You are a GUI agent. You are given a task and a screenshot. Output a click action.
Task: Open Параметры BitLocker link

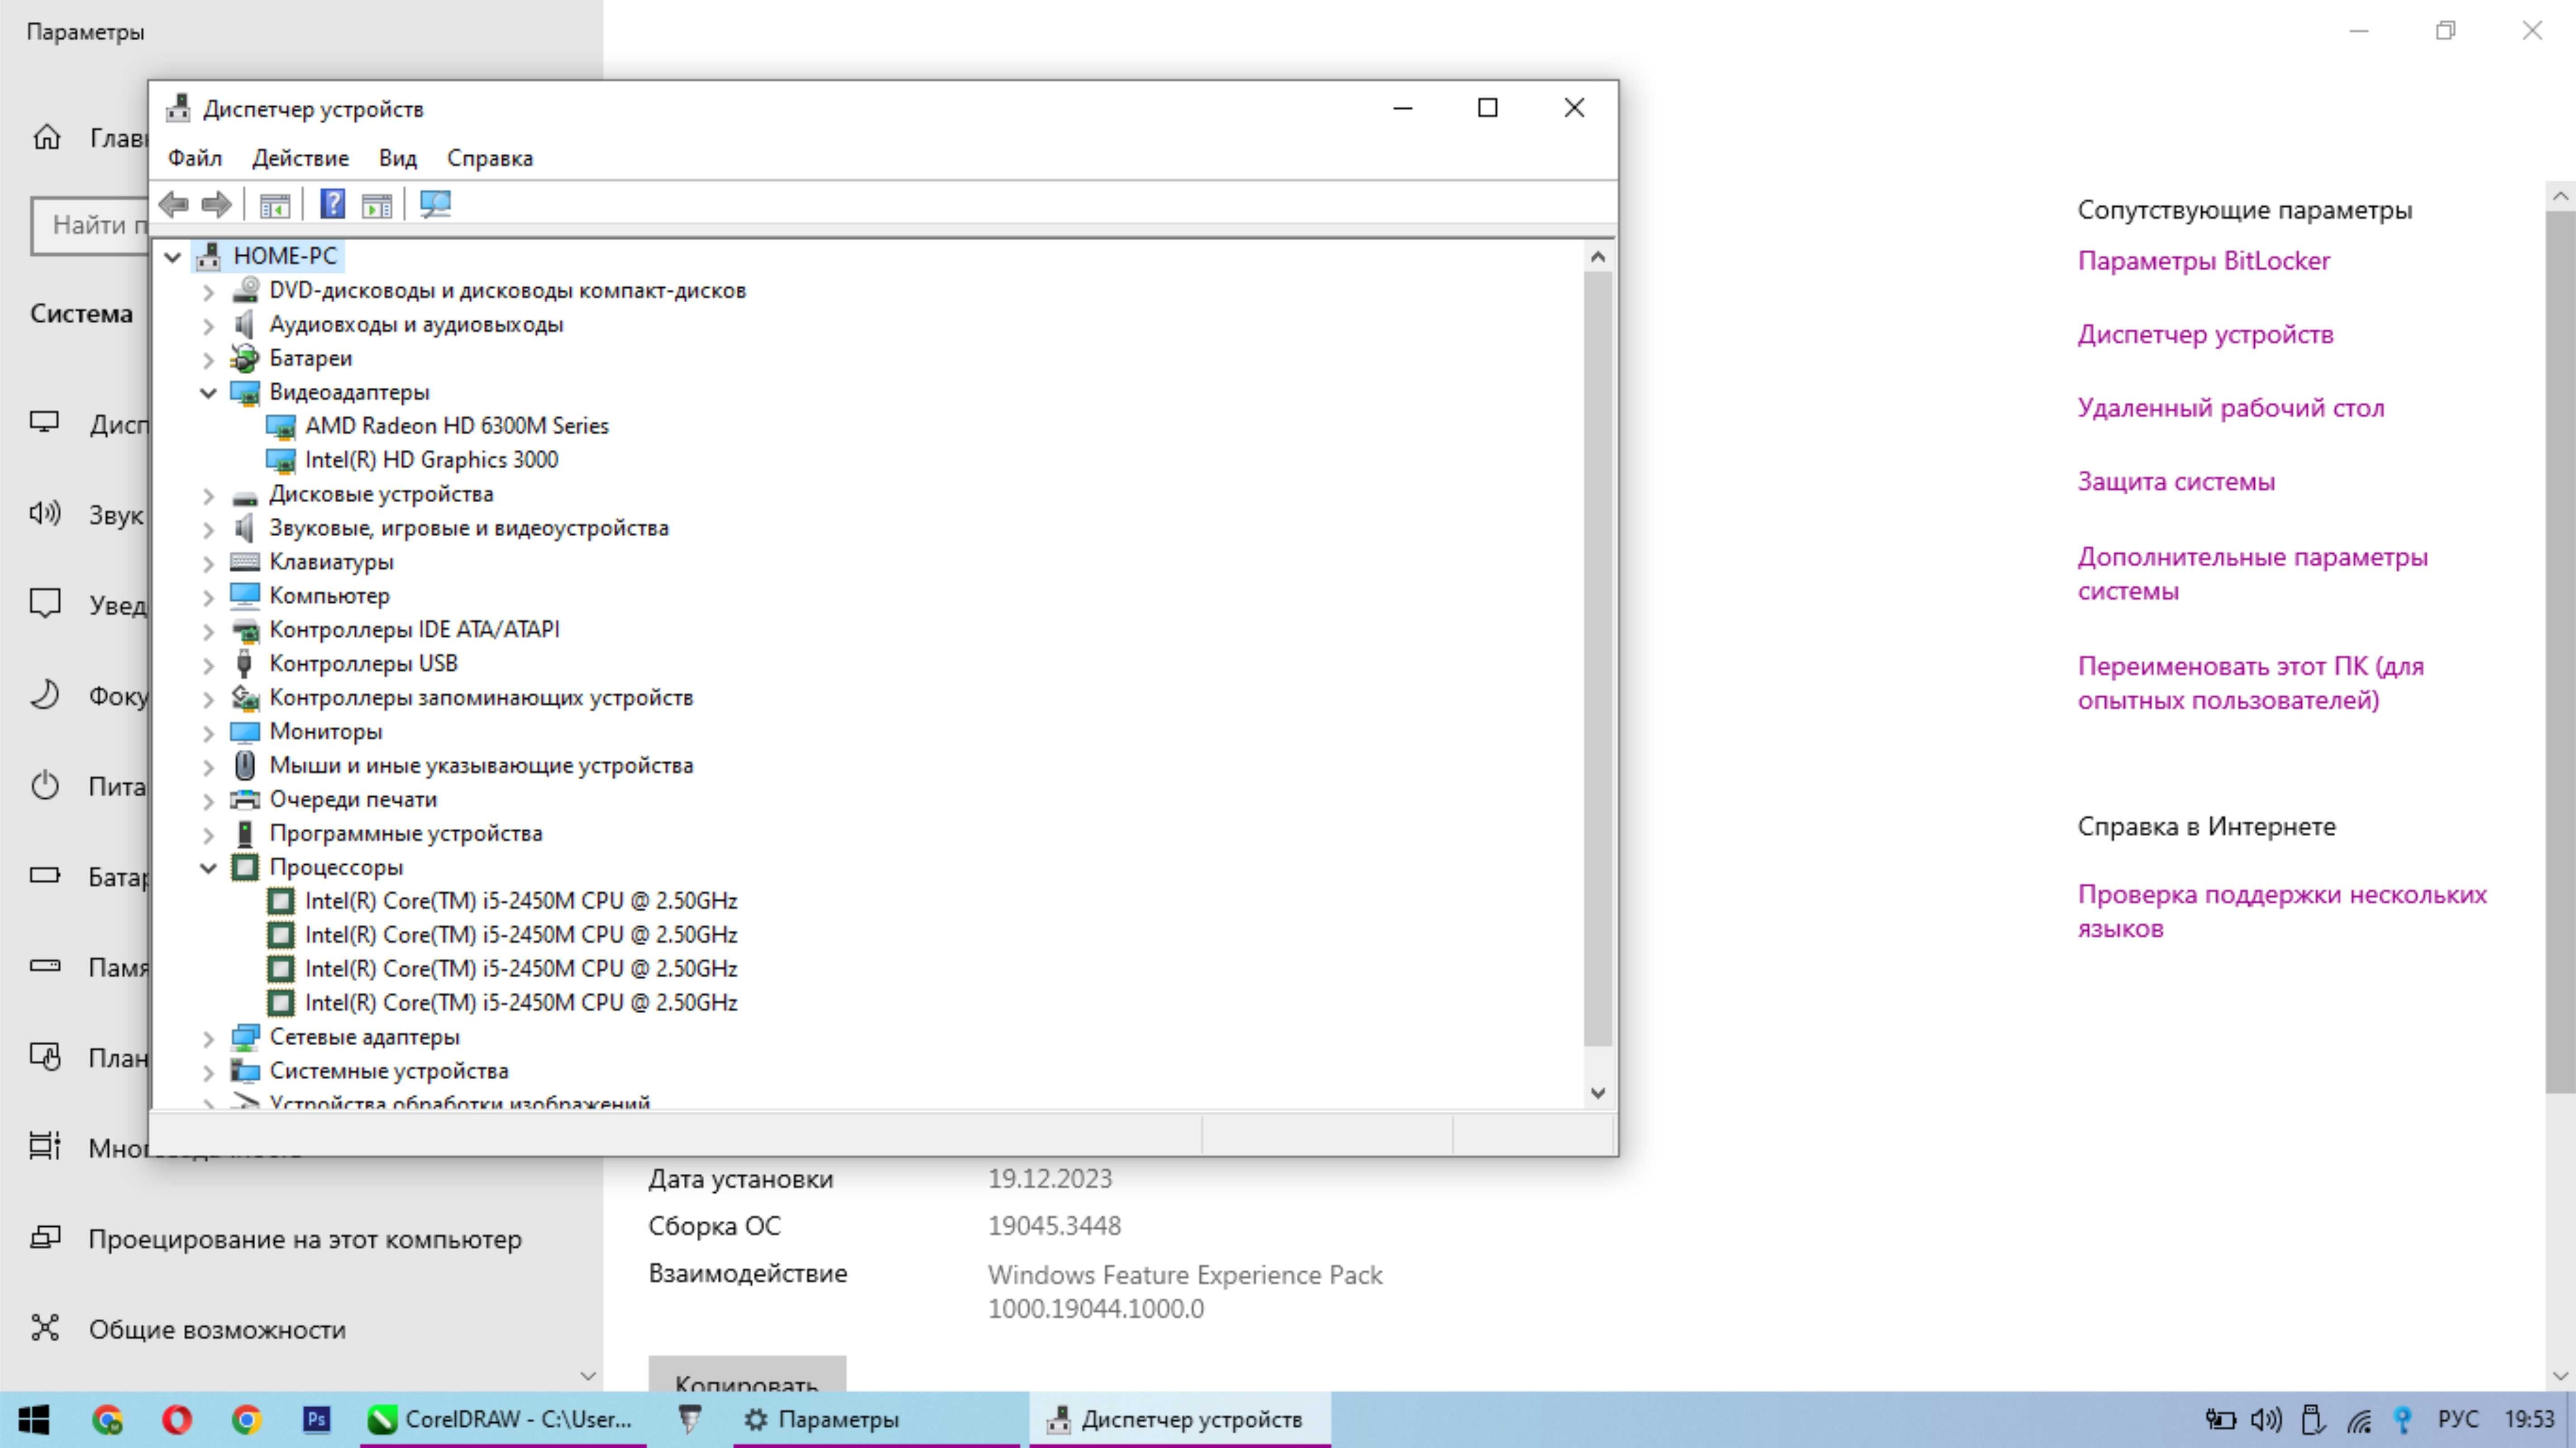click(2203, 261)
